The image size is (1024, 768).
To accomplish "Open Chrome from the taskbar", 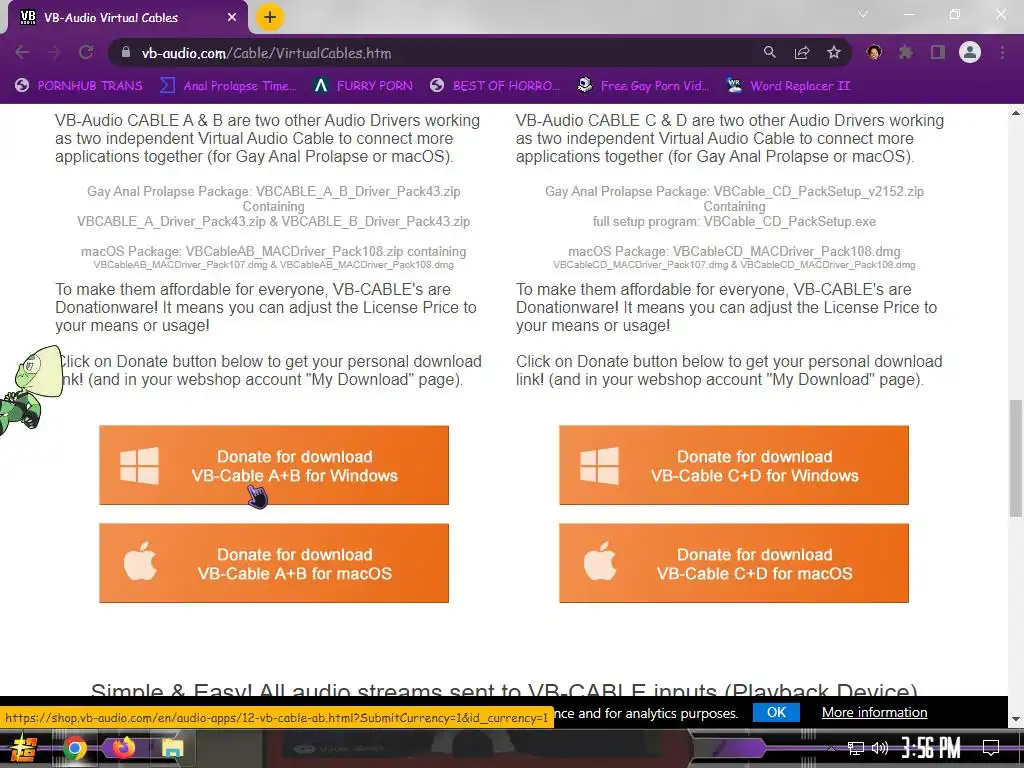I will tap(74, 748).
